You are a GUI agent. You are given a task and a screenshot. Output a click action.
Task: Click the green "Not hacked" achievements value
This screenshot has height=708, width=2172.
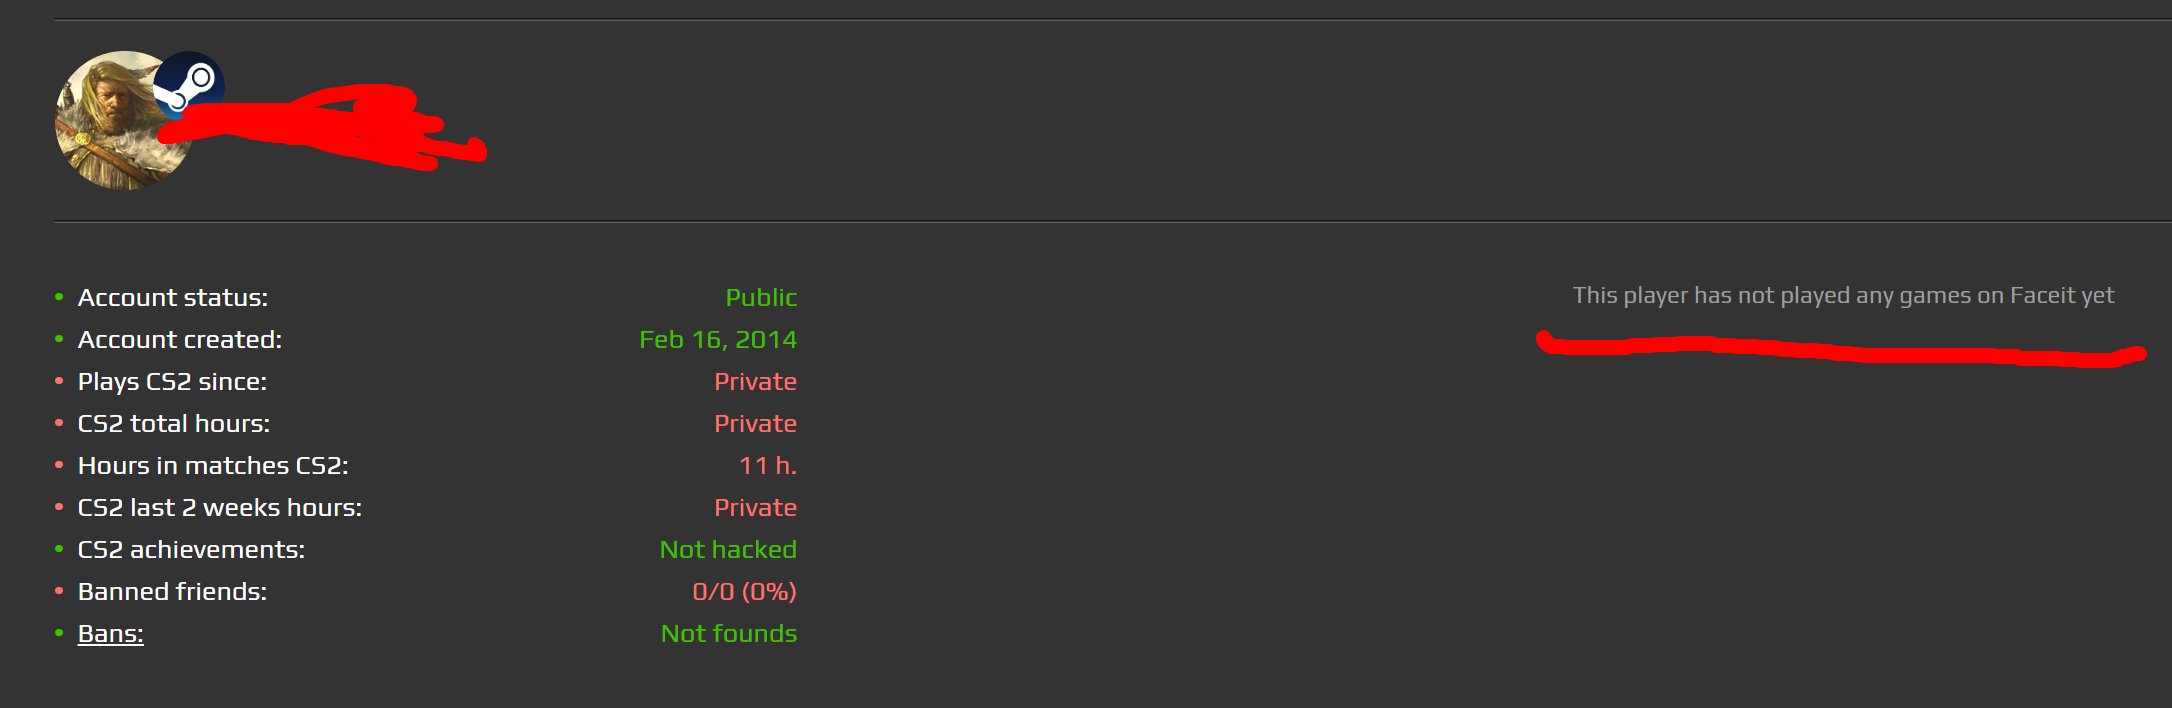(x=728, y=550)
